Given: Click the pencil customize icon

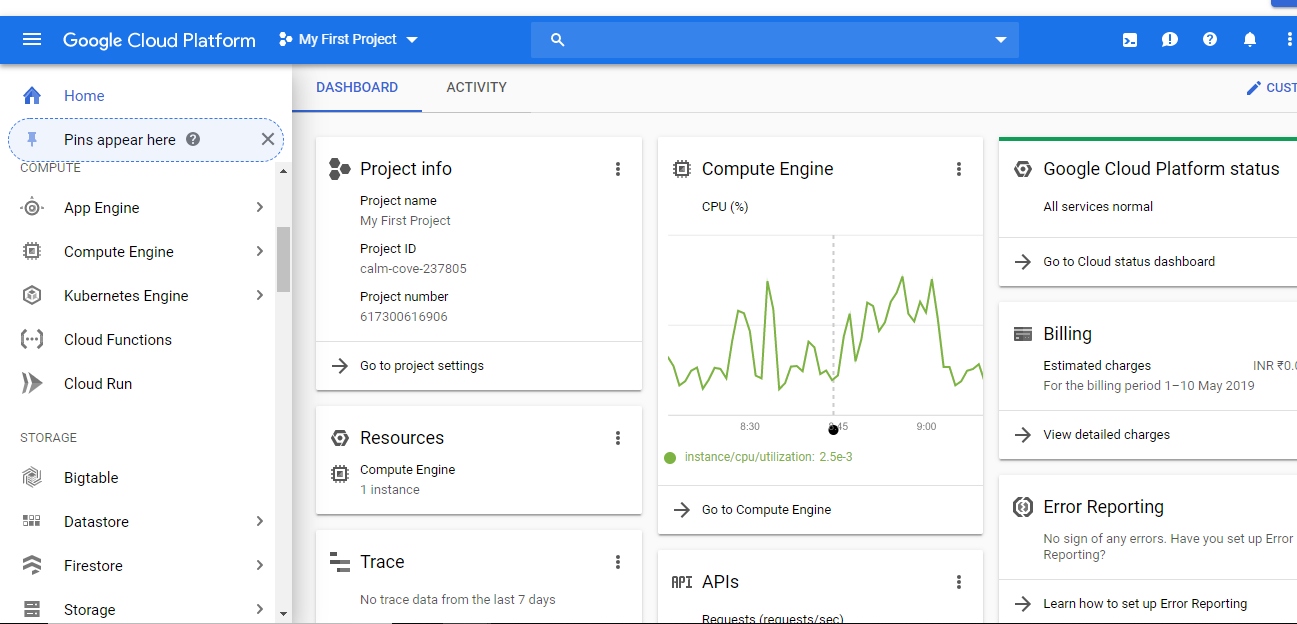Looking at the screenshot, I should tap(1254, 88).
